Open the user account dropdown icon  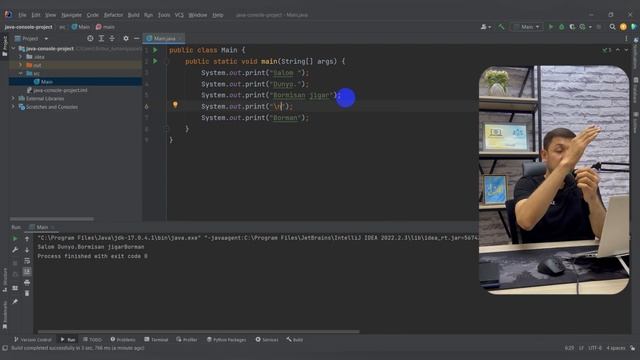click(485, 27)
